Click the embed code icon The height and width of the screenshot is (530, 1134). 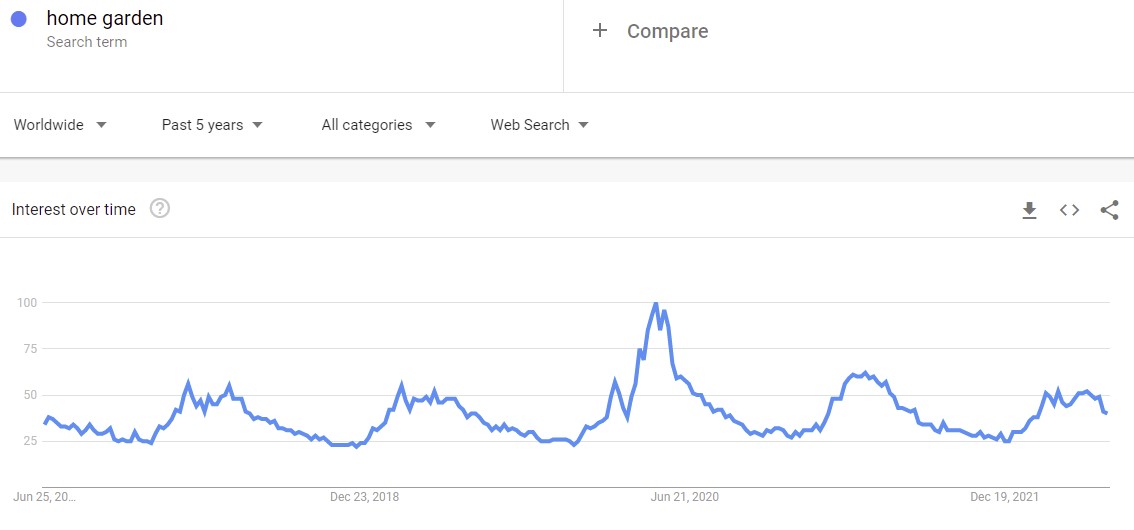point(1069,210)
